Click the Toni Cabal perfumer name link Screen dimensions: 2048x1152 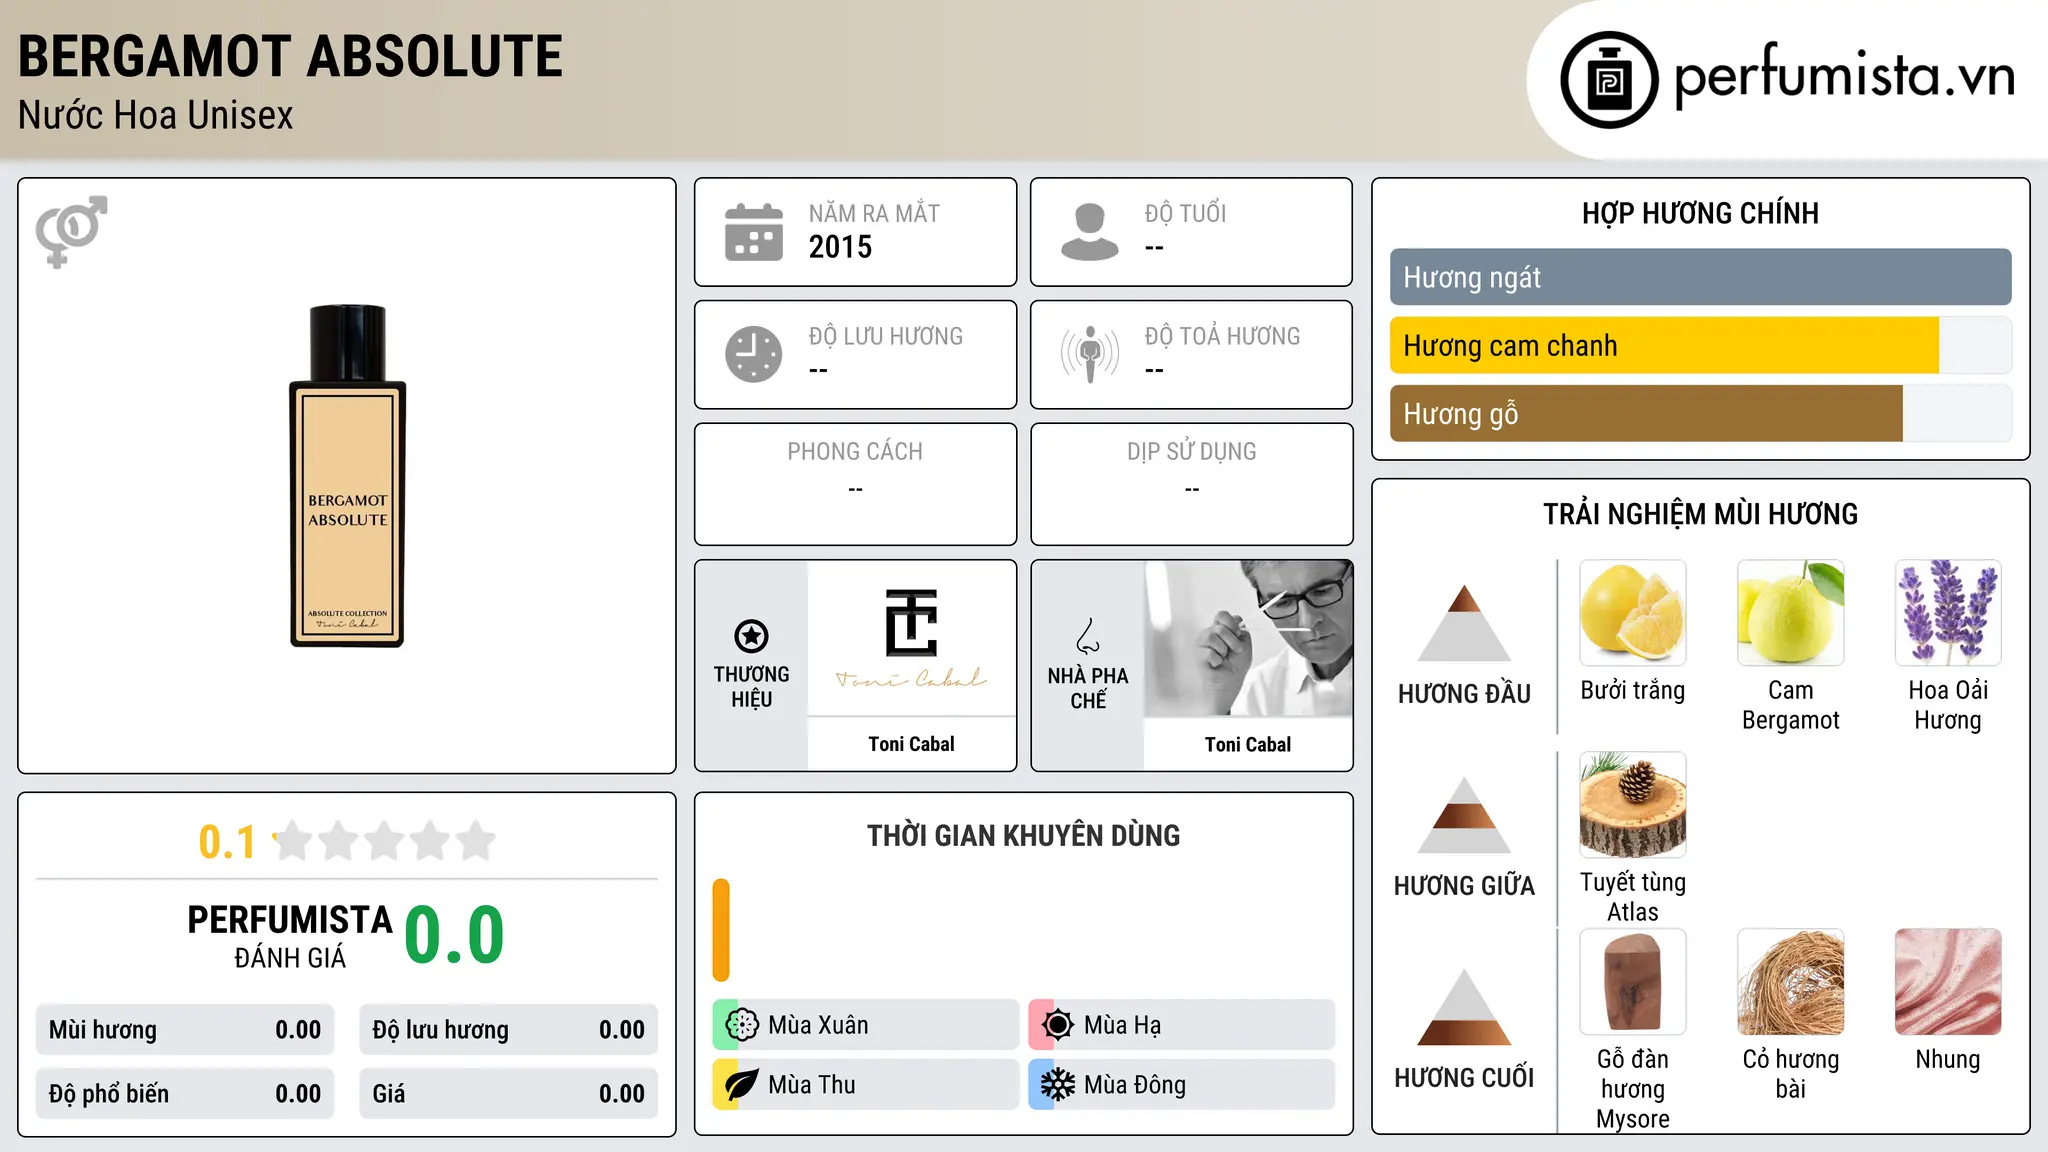[x=1248, y=744]
